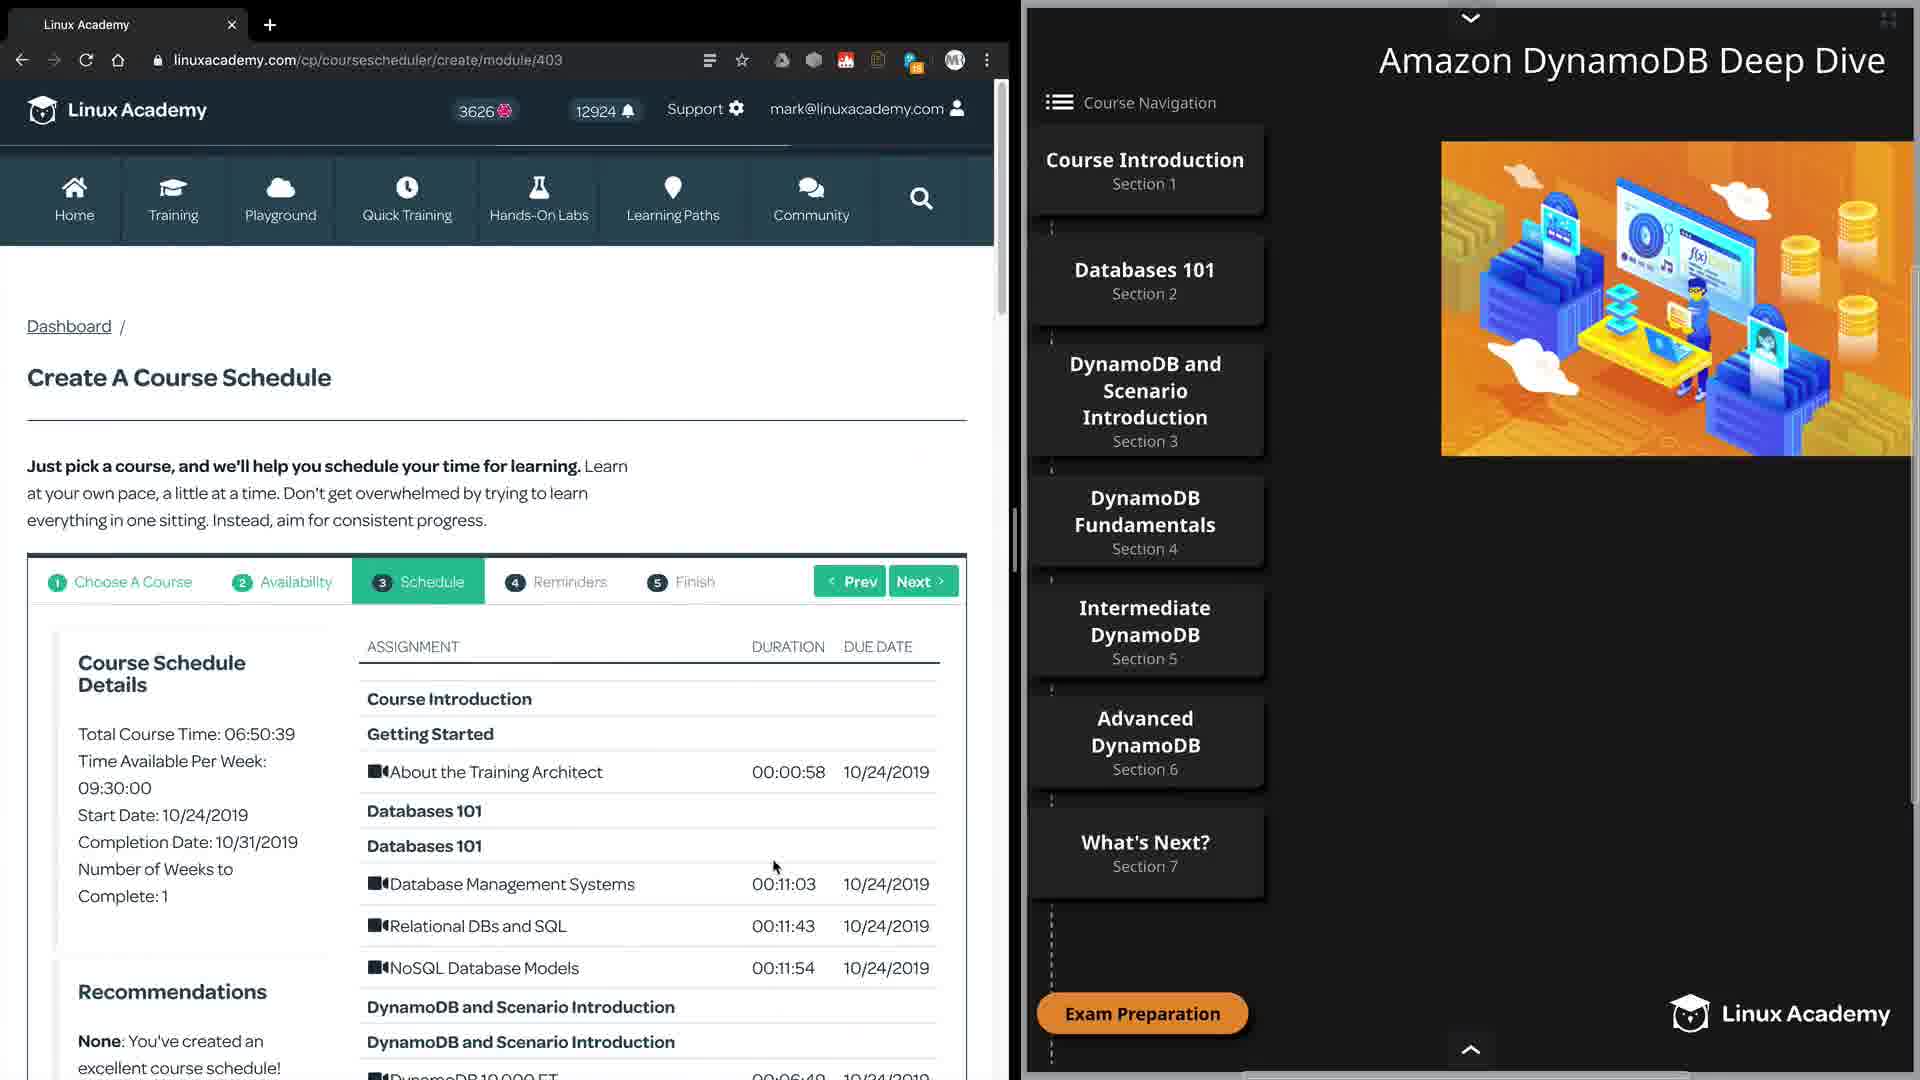Bookmark page with star icon
This screenshot has height=1080, width=1920.
tap(742, 60)
